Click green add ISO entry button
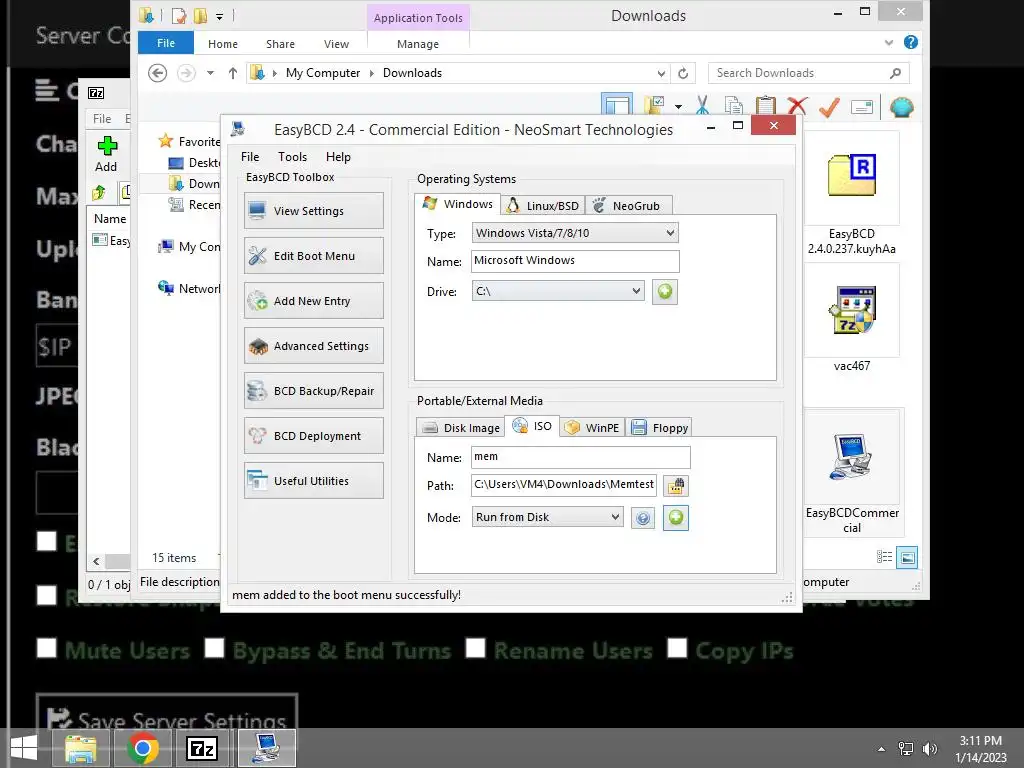This screenshot has width=1024, height=768. point(676,518)
